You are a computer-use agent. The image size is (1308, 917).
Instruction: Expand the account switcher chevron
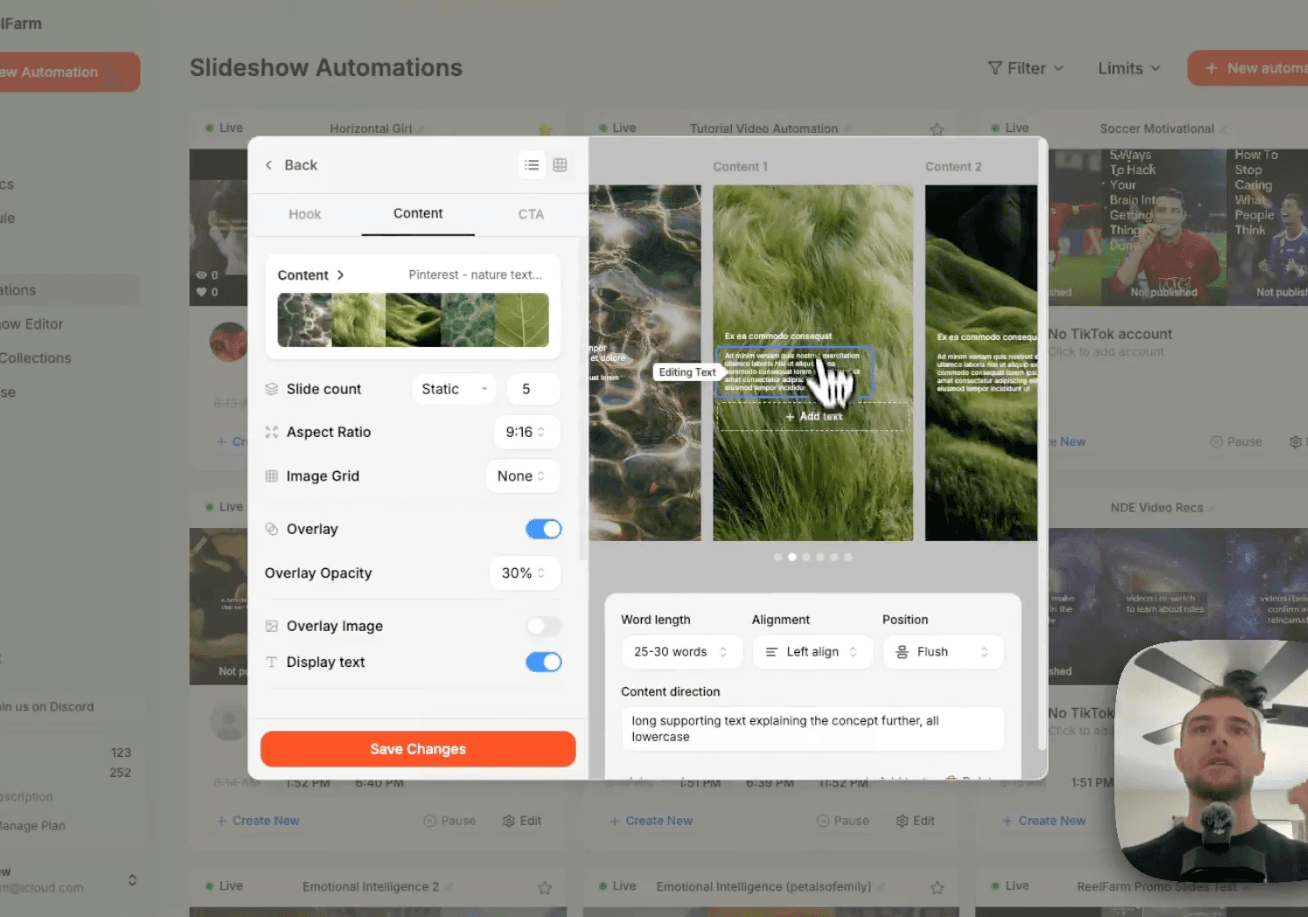132,880
